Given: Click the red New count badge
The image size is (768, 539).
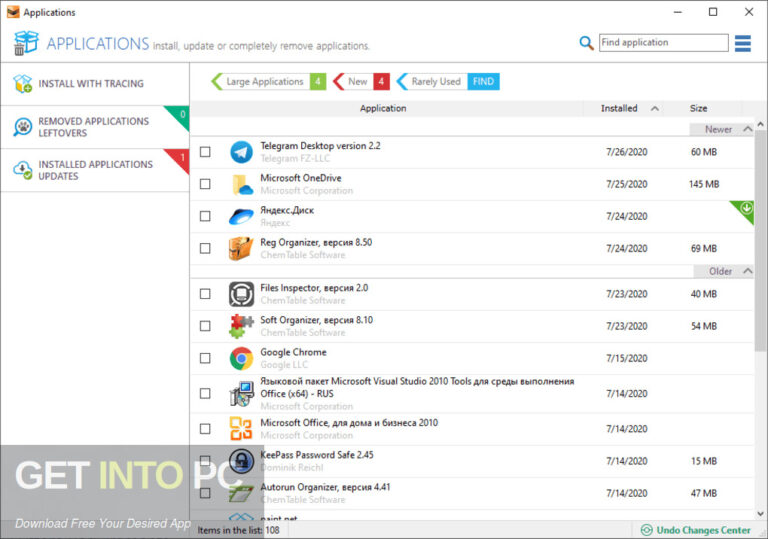Looking at the screenshot, I should pos(382,81).
